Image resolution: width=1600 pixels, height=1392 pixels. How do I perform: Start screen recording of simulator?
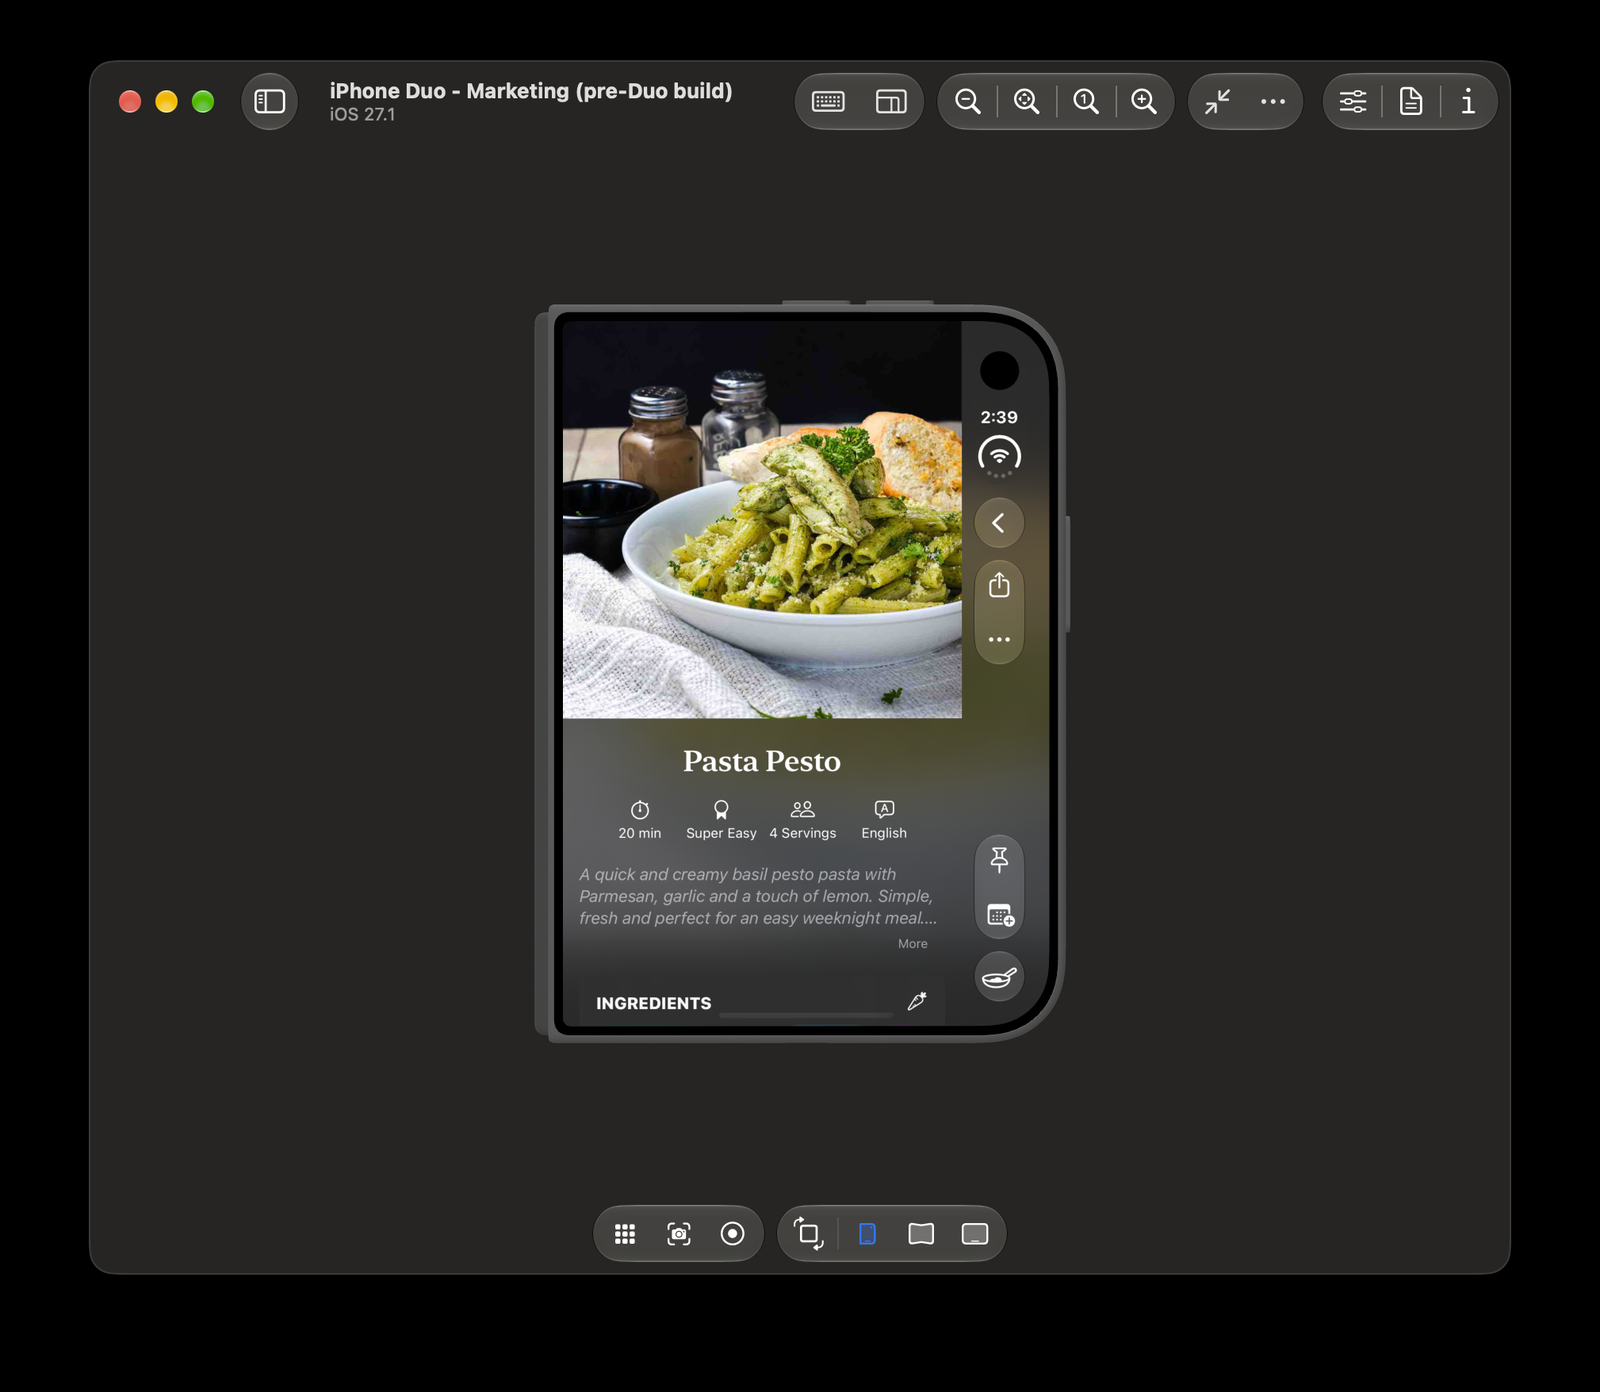(732, 1234)
